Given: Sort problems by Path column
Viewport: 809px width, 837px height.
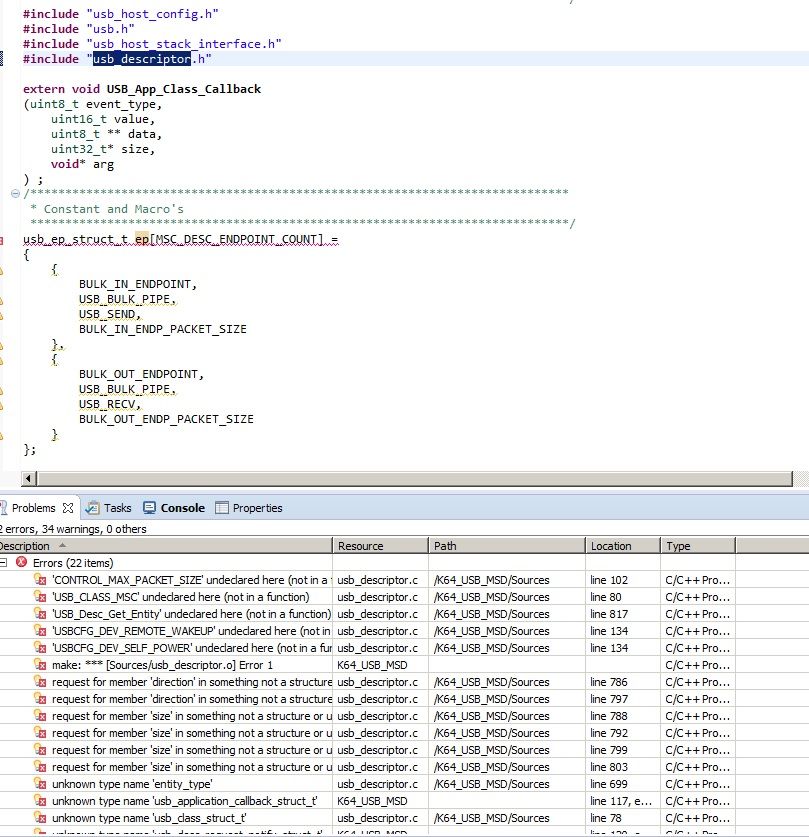Looking at the screenshot, I should point(507,546).
